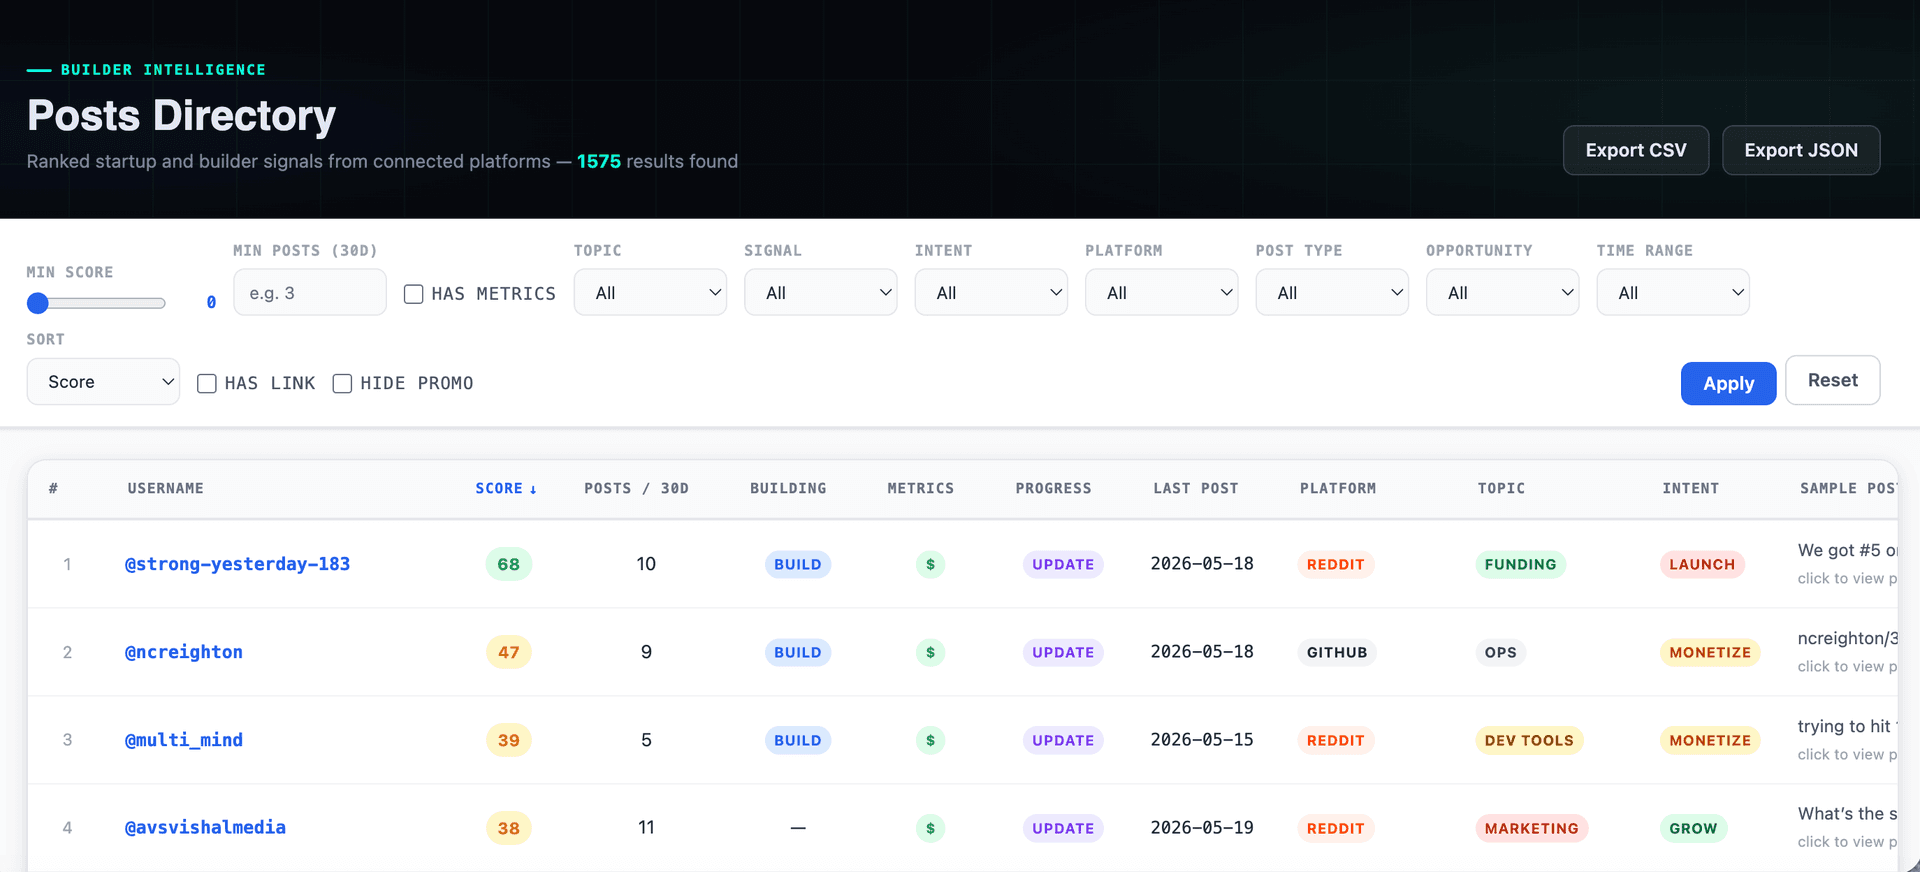Apply the filters with Apply button

pos(1728,383)
